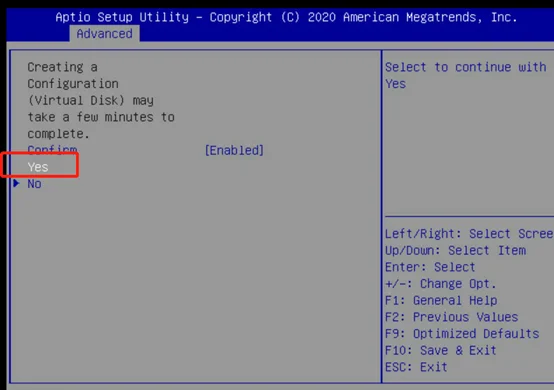
Task: Click the 'Select to continue with Yes' help text
Action: point(466,75)
